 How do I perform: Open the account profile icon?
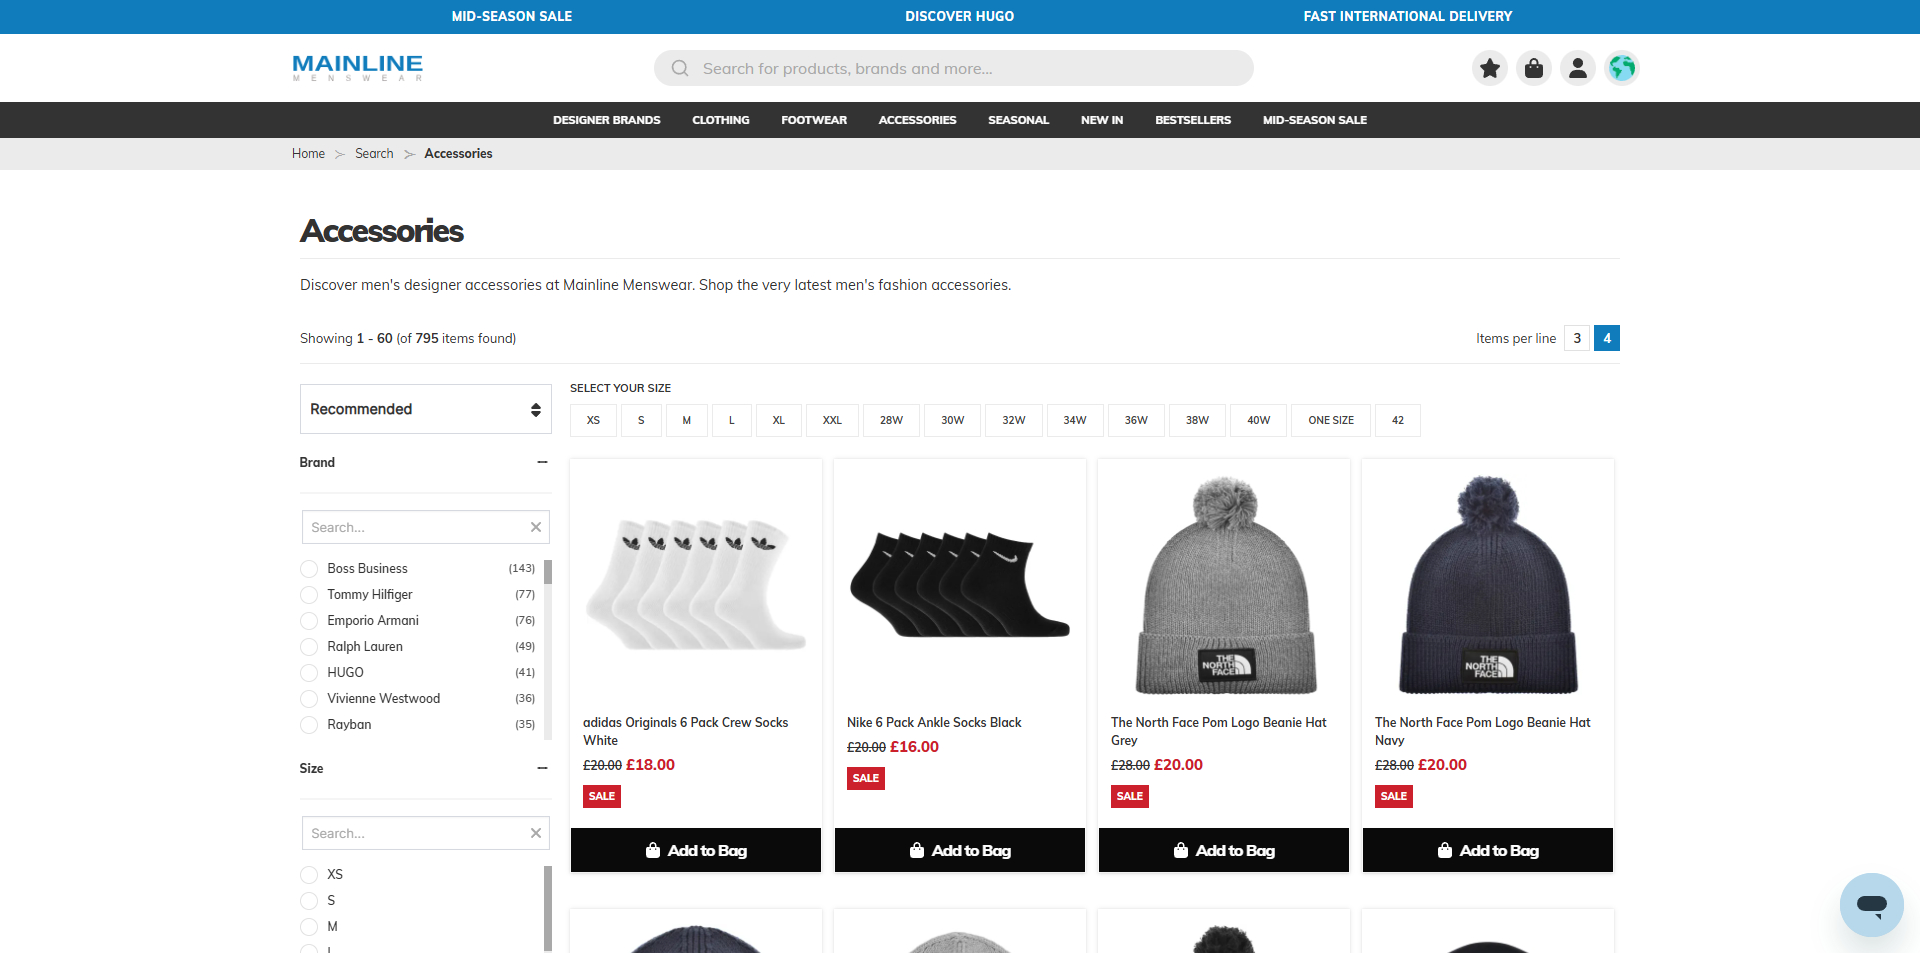(x=1578, y=68)
